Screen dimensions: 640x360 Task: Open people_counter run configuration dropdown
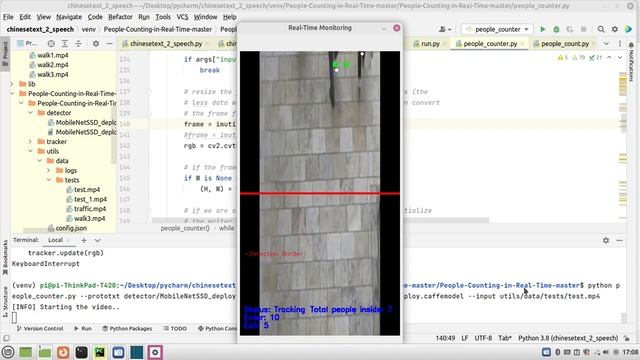pyautogui.click(x=497, y=29)
